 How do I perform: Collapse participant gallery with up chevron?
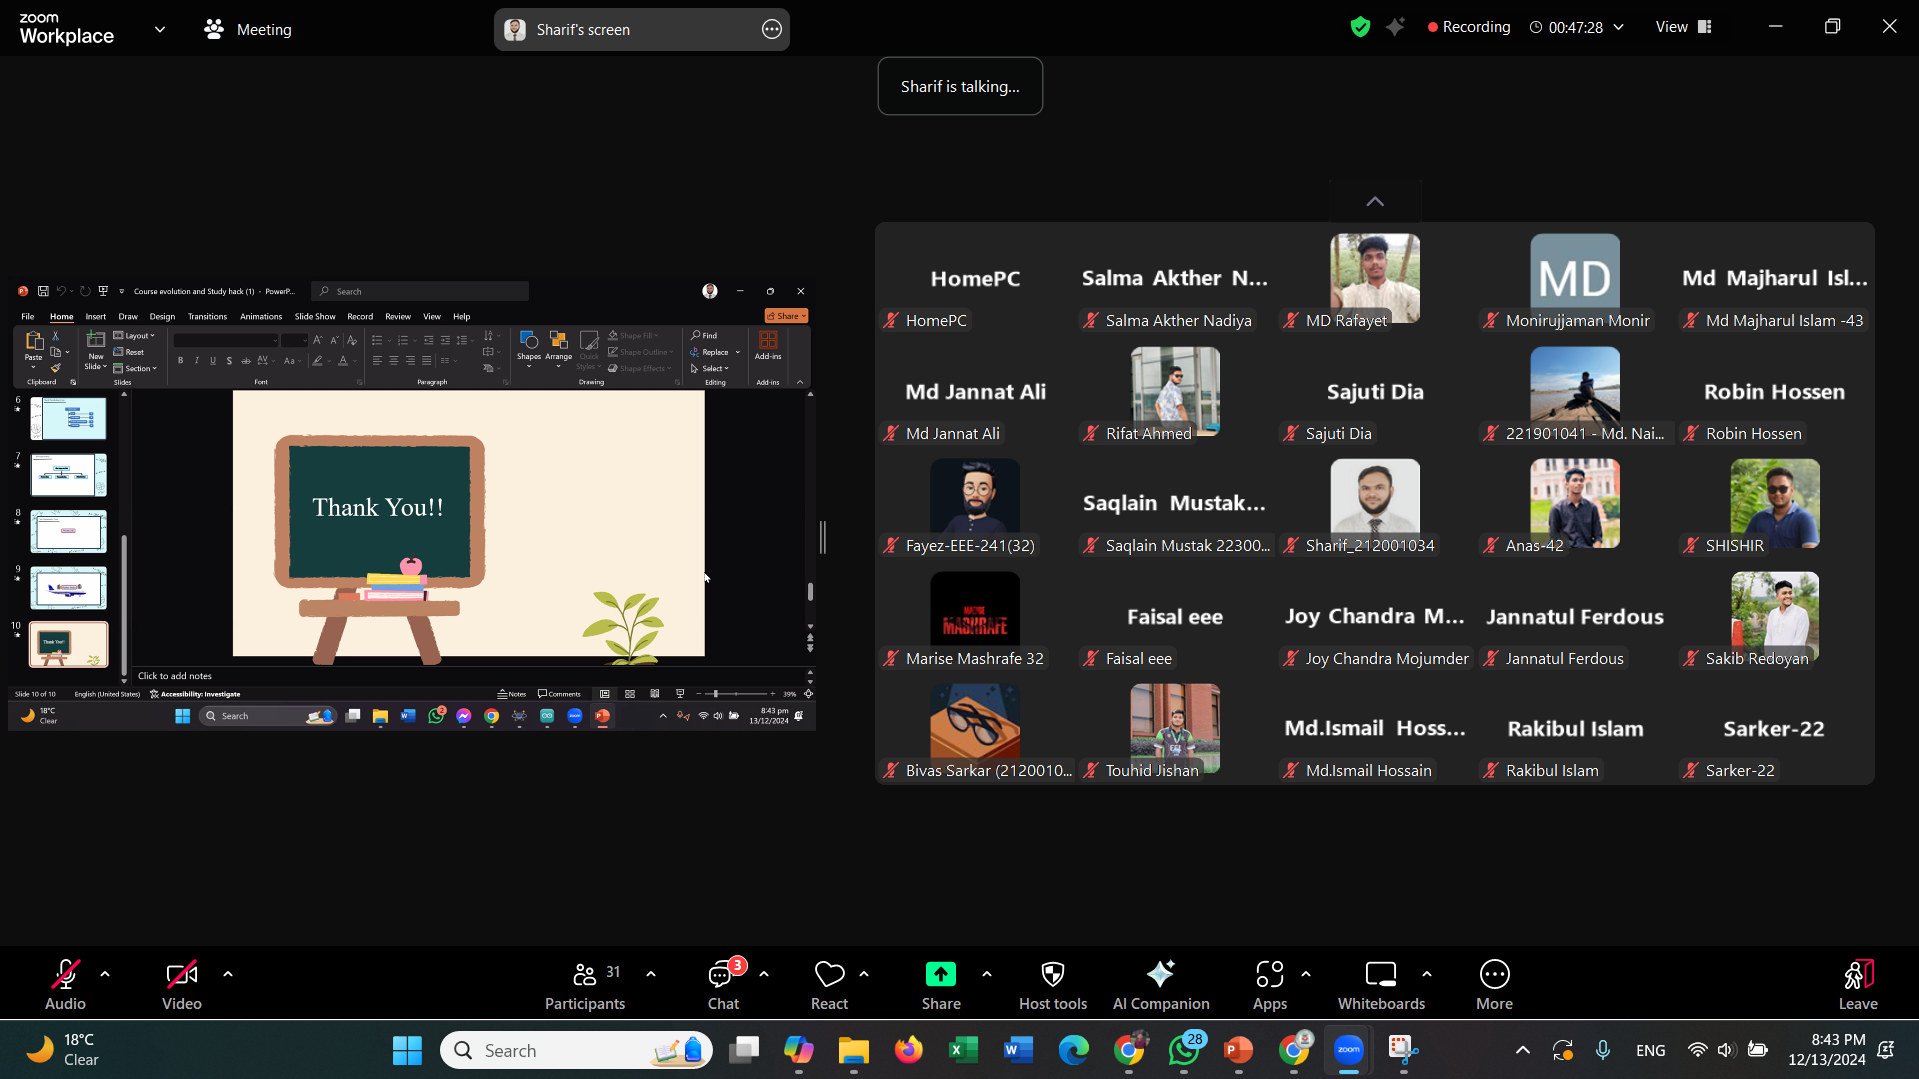click(x=1375, y=202)
